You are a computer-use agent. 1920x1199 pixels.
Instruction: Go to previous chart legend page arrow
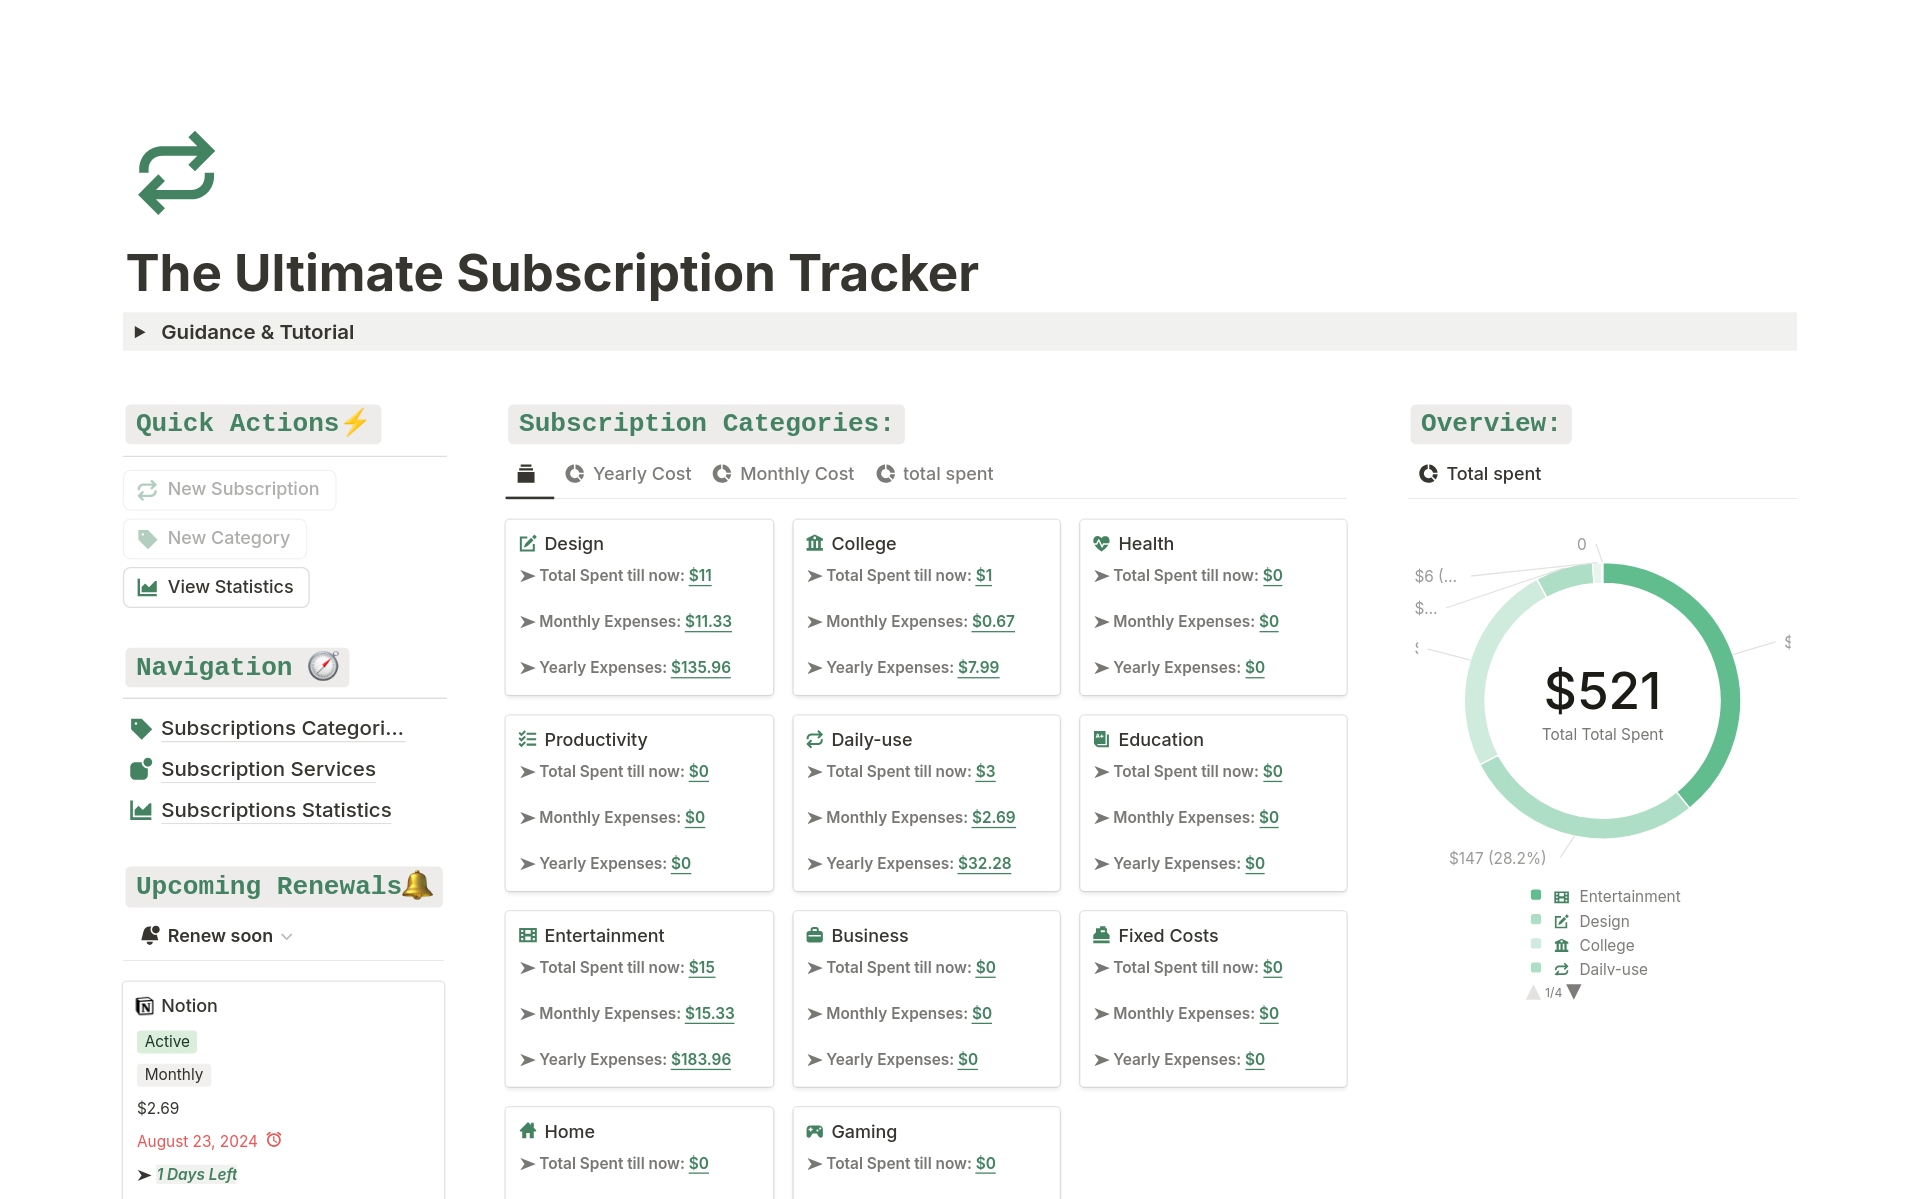tap(1533, 992)
